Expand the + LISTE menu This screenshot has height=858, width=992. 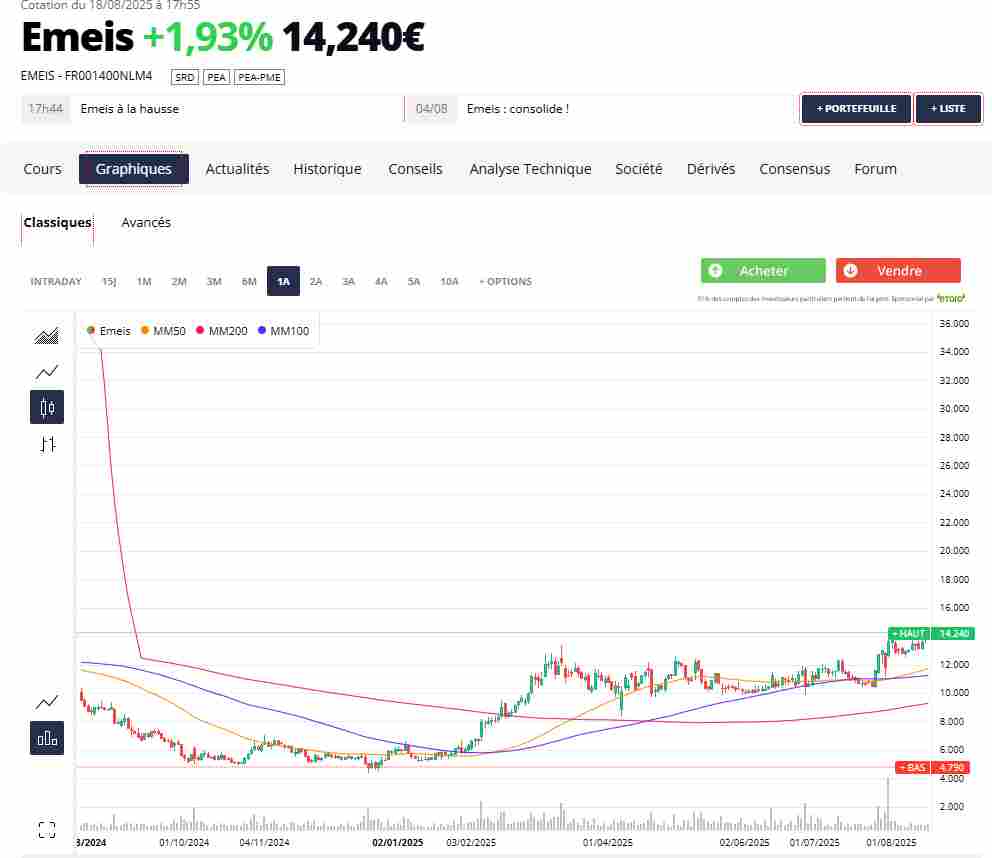tap(948, 108)
